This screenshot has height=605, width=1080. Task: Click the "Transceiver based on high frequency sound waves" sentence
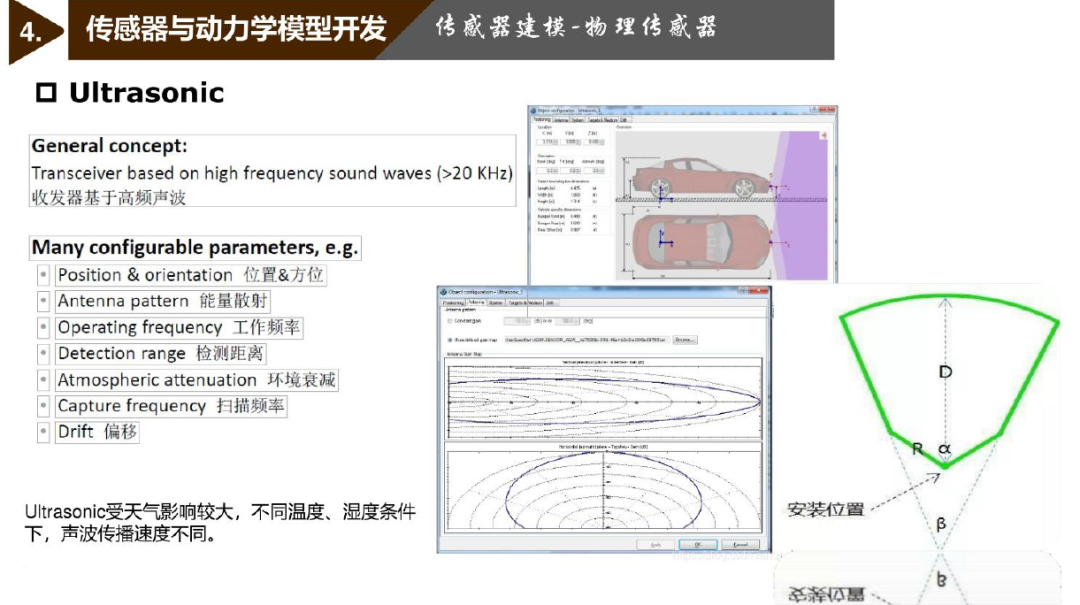point(271,173)
